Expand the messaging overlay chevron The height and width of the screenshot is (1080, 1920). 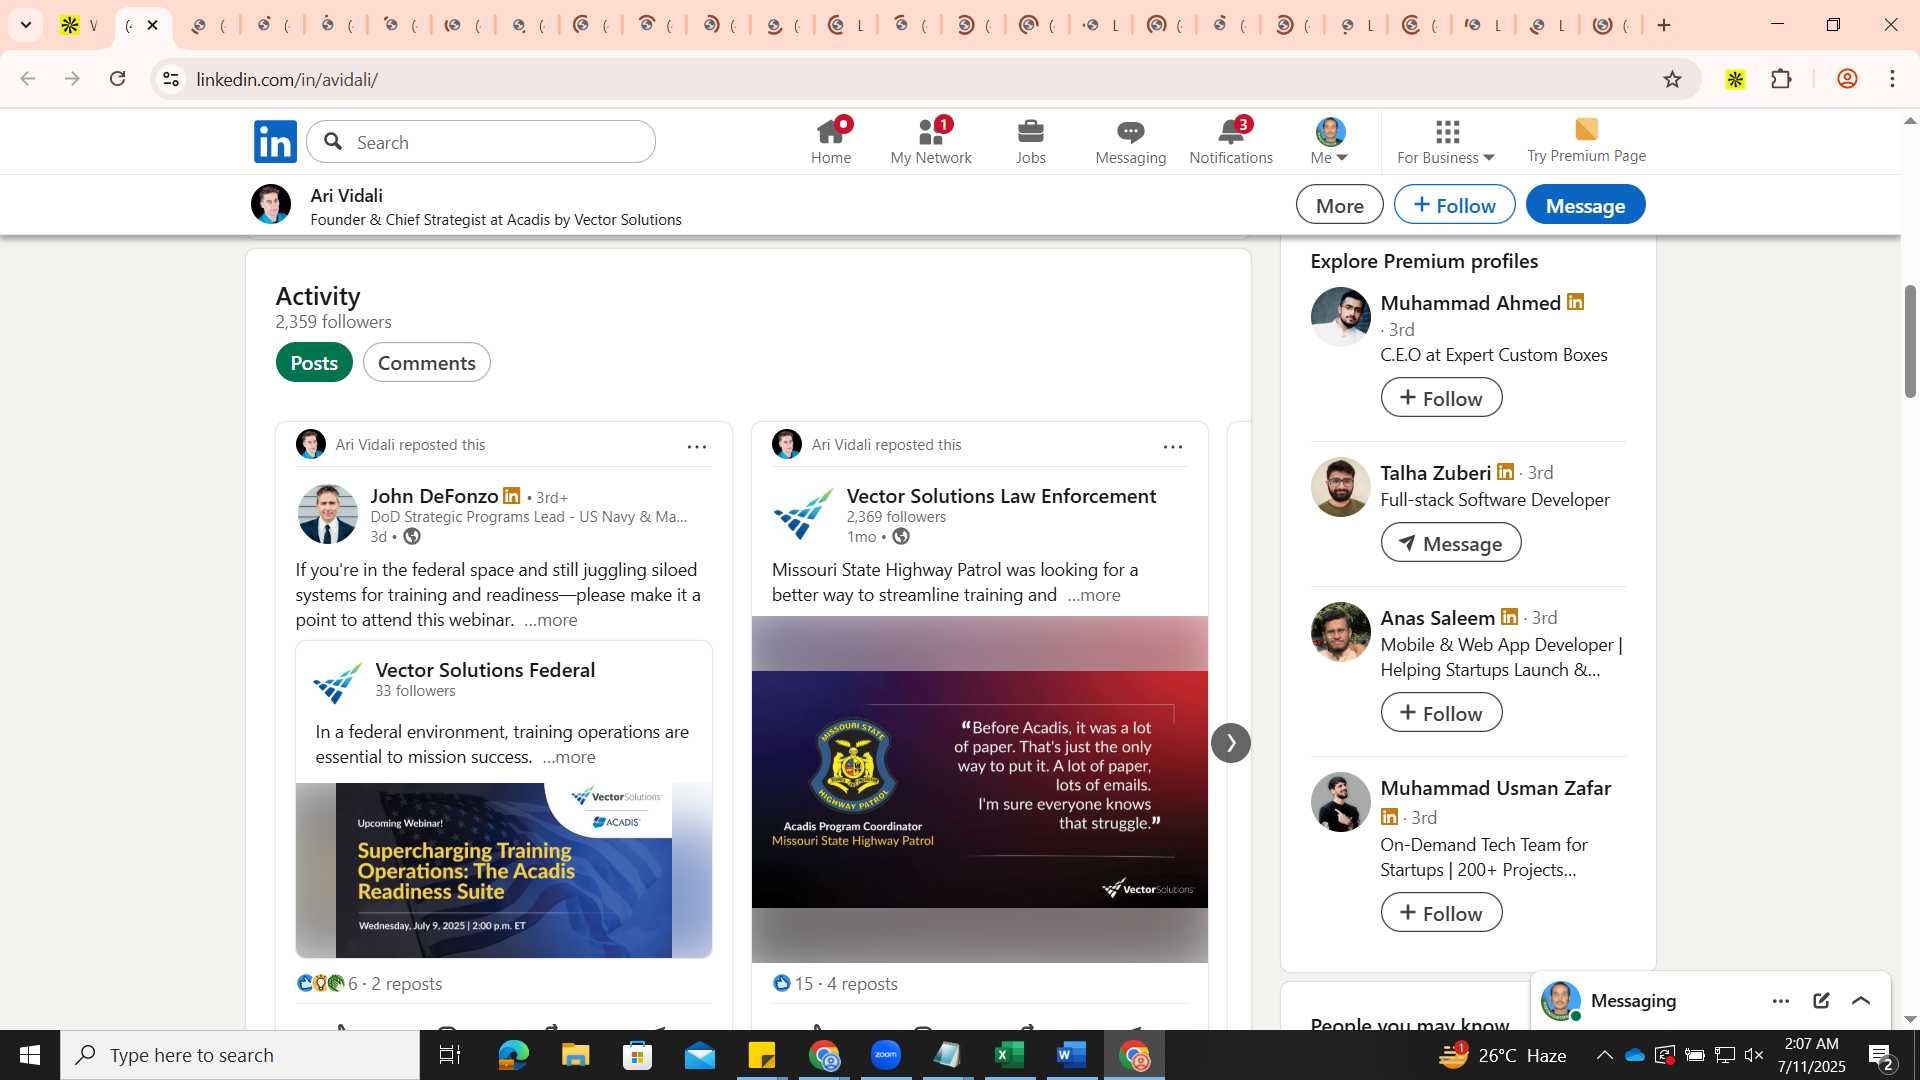1861,1001
